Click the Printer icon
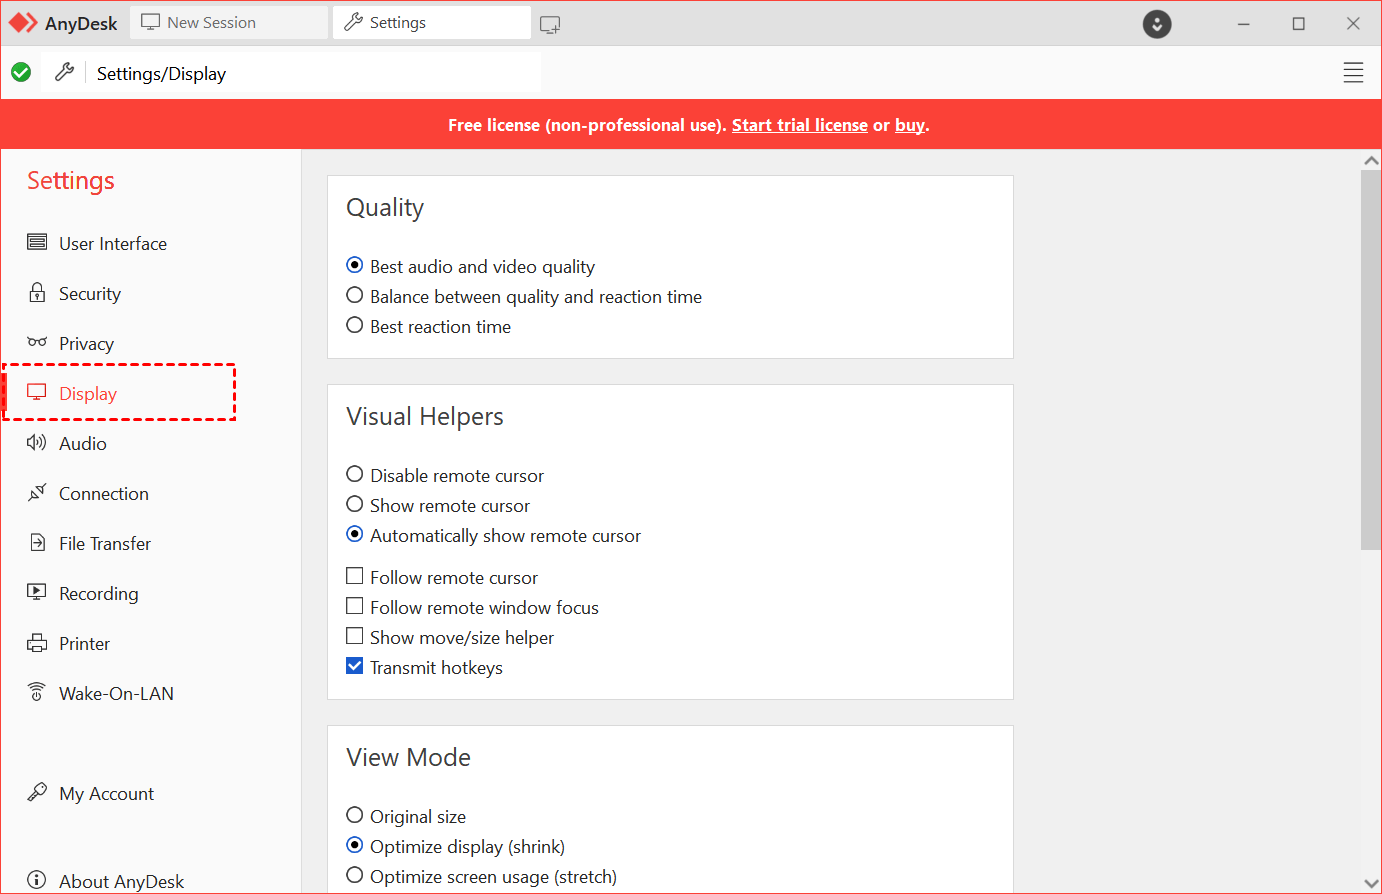Image resolution: width=1382 pixels, height=894 pixels. tap(37, 642)
